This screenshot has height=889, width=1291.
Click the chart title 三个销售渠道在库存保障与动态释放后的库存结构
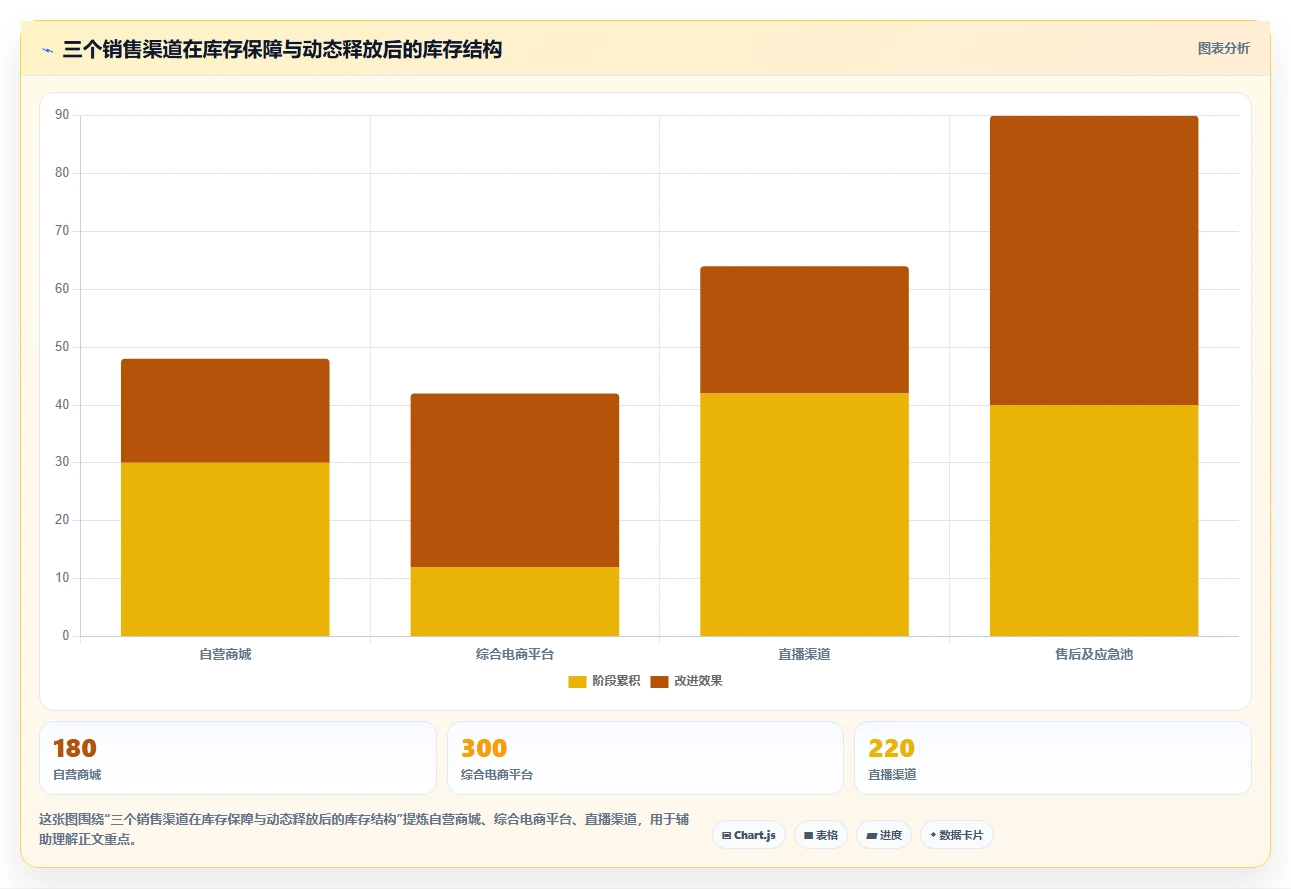coord(282,49)
